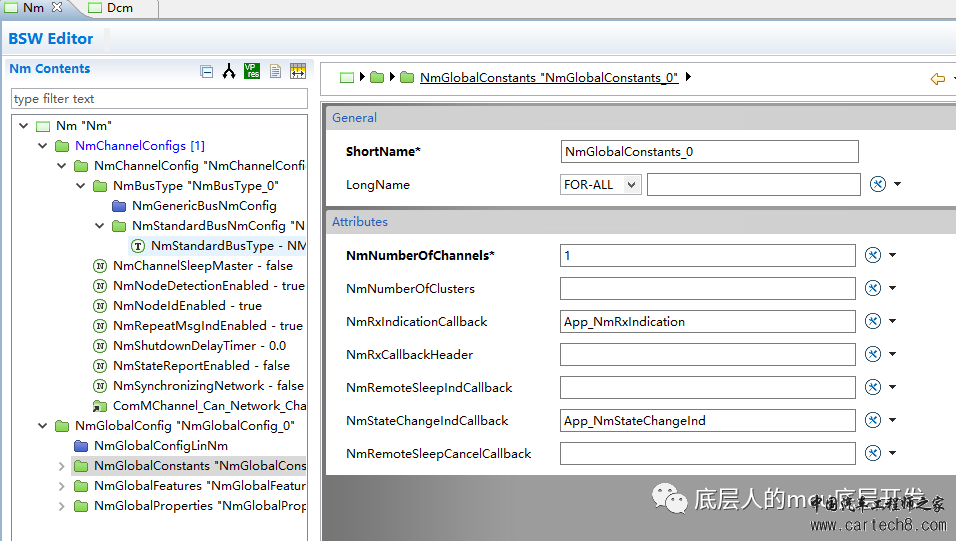Click the NmStateChangeIndCallback clear icon
956x541 pixels.
coord(873,420)
